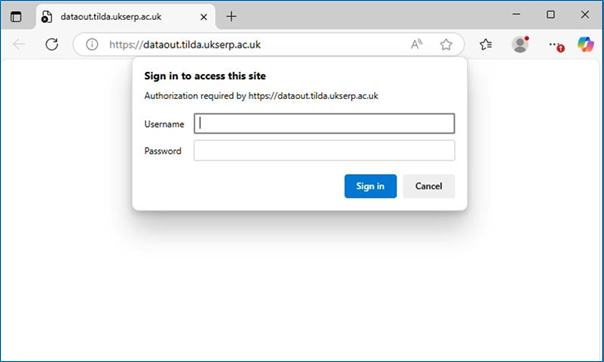Cancel the sign-in dialog
The width and height of the screenshot is (604, 362).
[x=429, y=186]
